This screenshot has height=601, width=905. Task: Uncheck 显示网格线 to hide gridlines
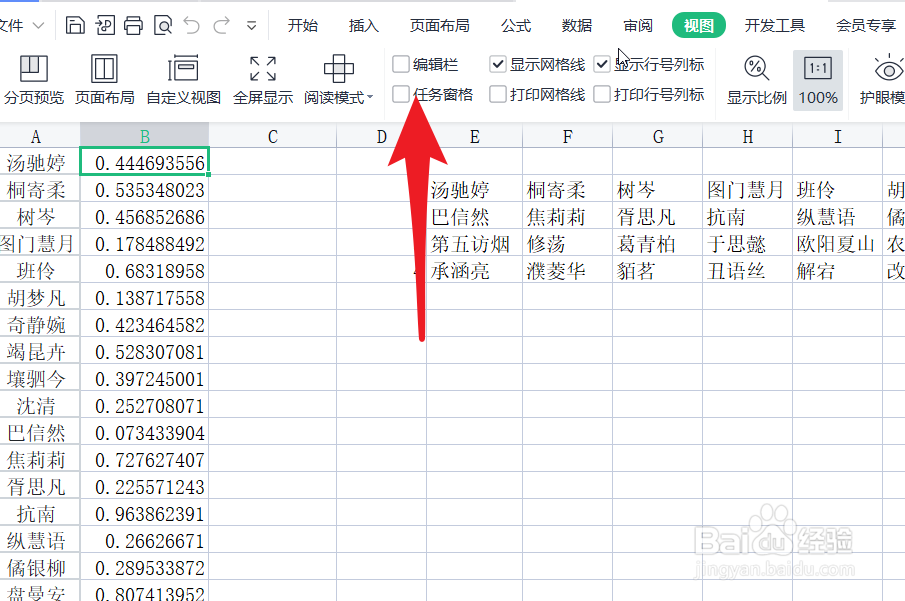[x=497, y=64]
